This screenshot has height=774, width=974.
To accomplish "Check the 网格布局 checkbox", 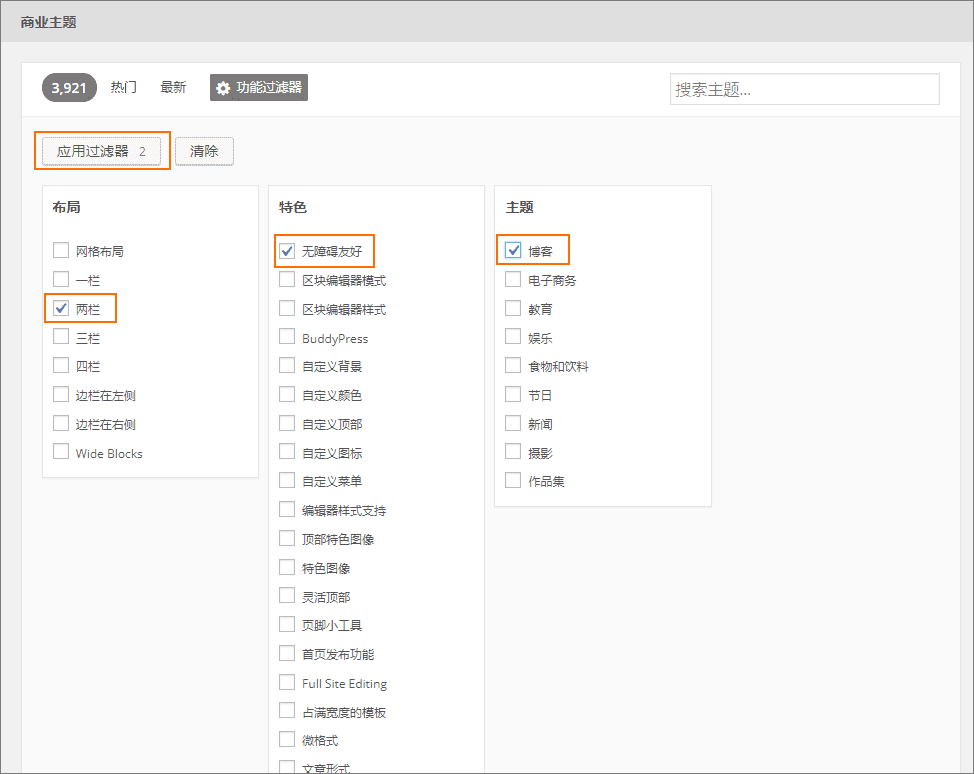I will coord(61,250).
